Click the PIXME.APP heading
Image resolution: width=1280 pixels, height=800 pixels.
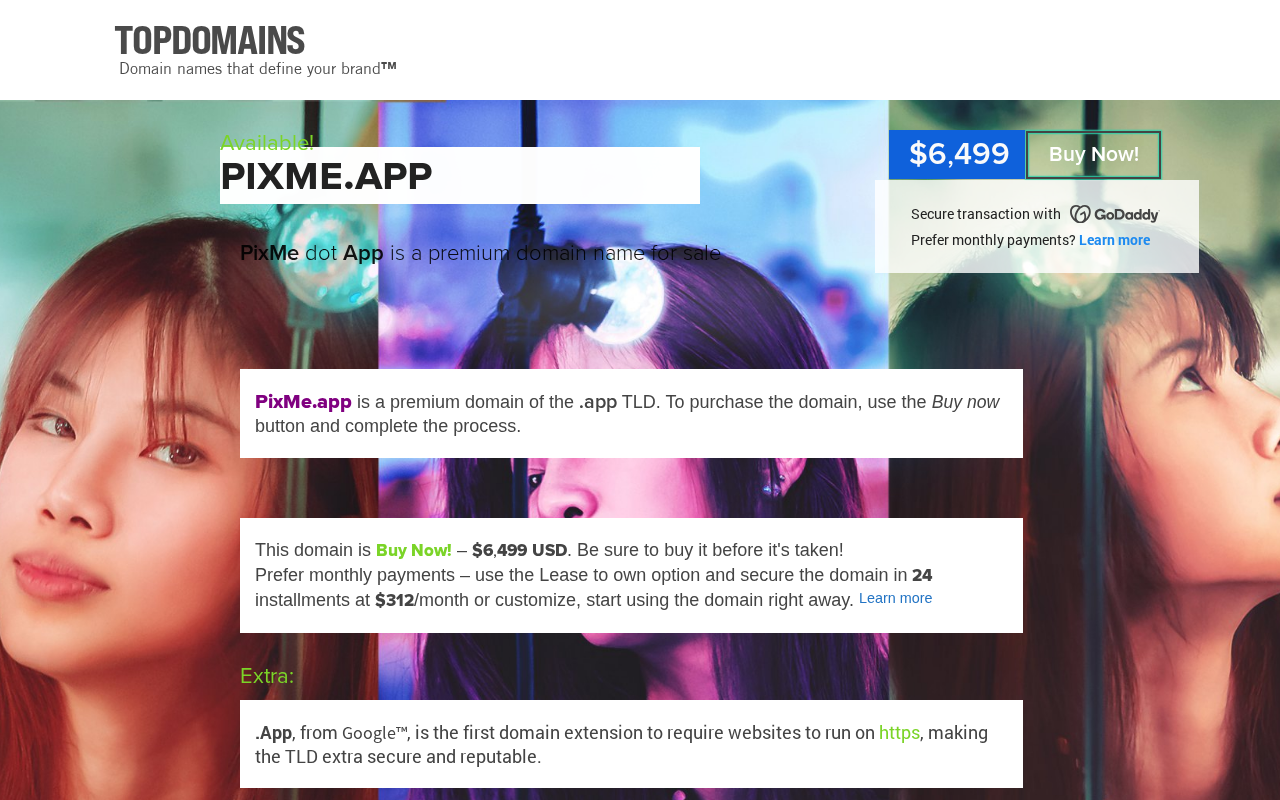coord(326,177)
